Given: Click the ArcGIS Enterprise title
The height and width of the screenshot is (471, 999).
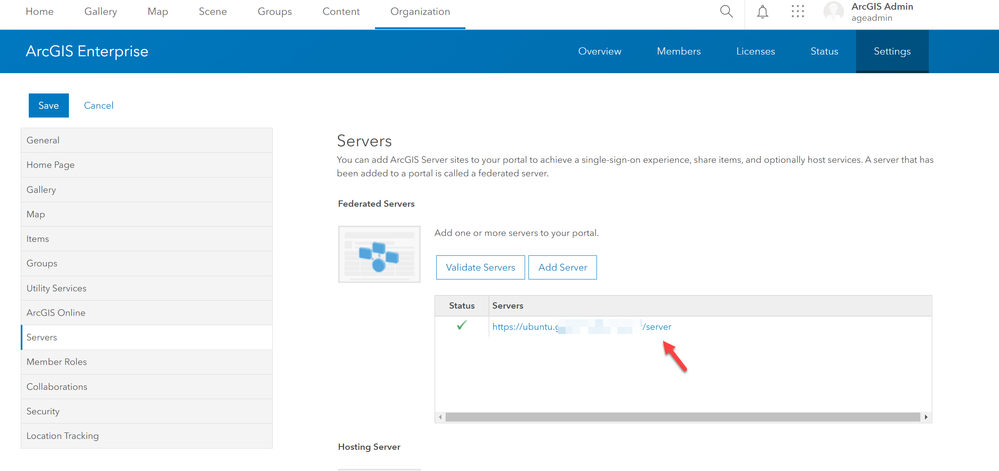Looking at the screenshot, I should tap(87, 52).
